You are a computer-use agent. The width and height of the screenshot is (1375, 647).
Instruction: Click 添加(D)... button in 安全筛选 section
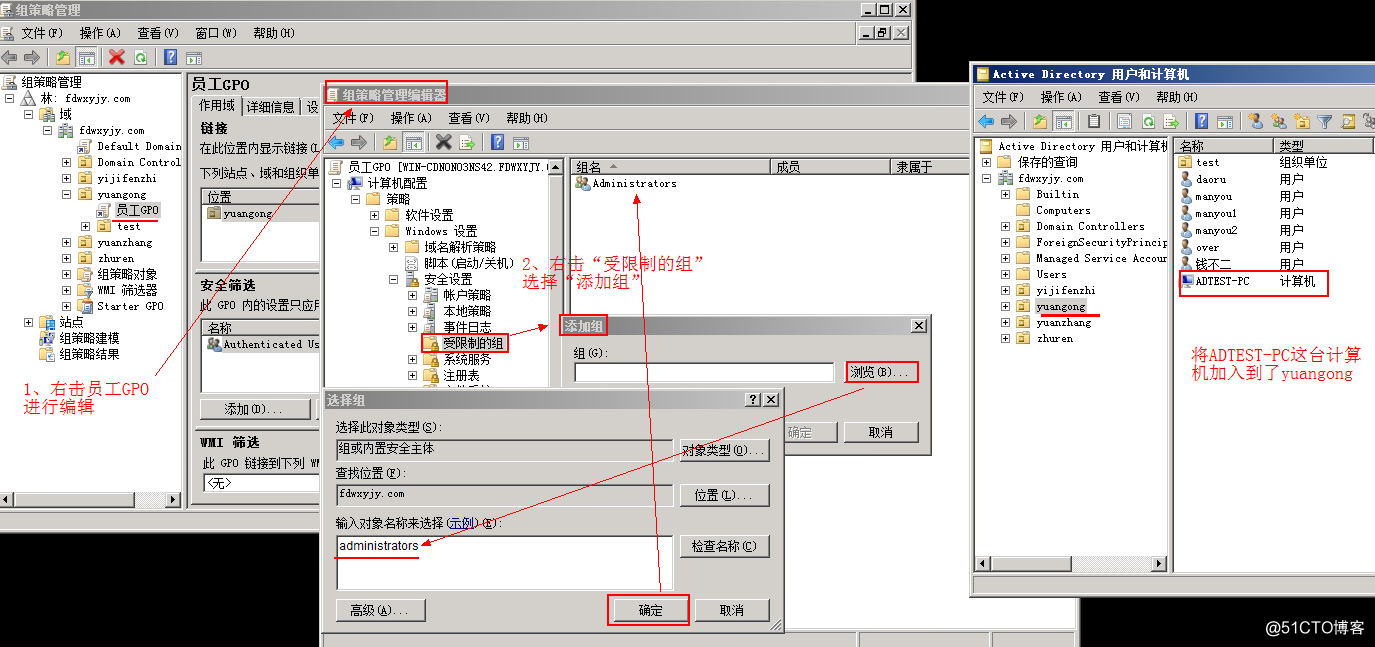tap(255, 409)
